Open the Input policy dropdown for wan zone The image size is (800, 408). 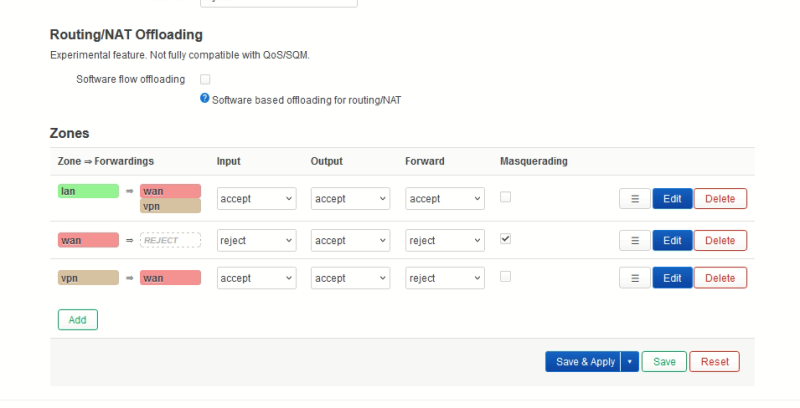tap(257, 241)
